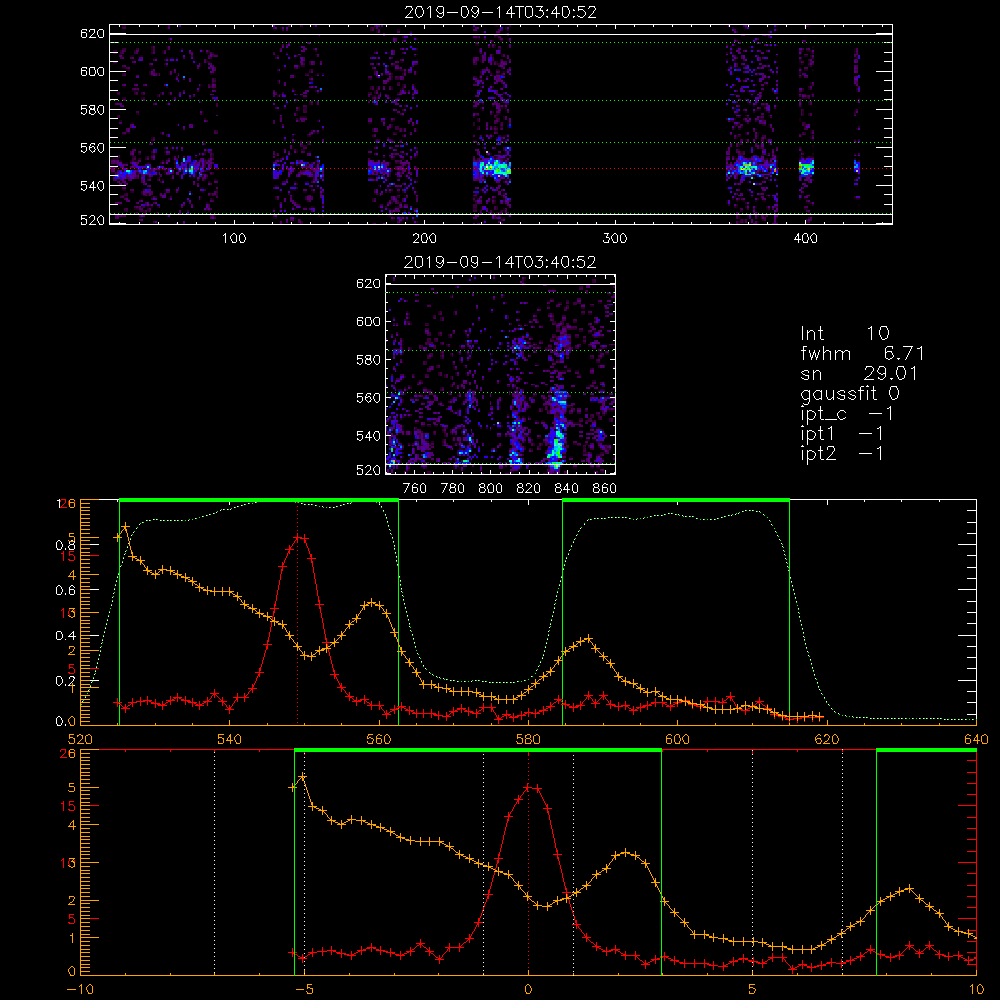This screenshot has height=1000, width=1000.
Task: Click x-axis label 0 under bottom plot
Action: (x=528, y=990)
